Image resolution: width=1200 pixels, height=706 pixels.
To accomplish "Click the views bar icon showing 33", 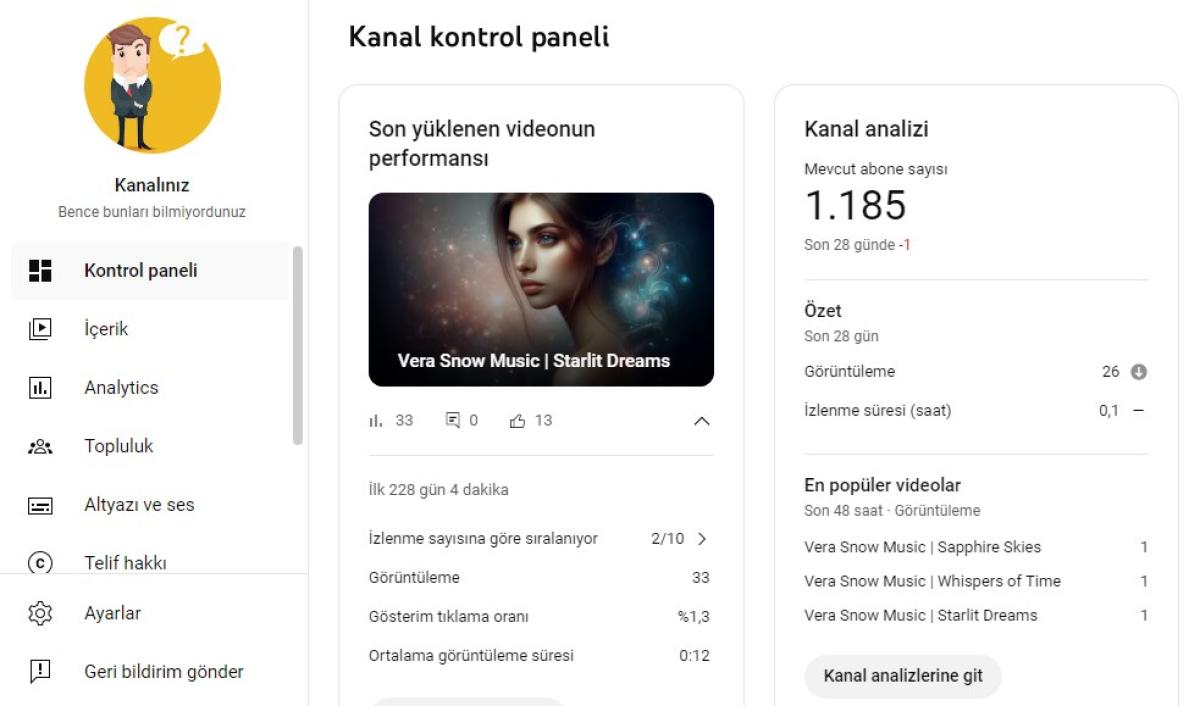I will pos(376,421).
